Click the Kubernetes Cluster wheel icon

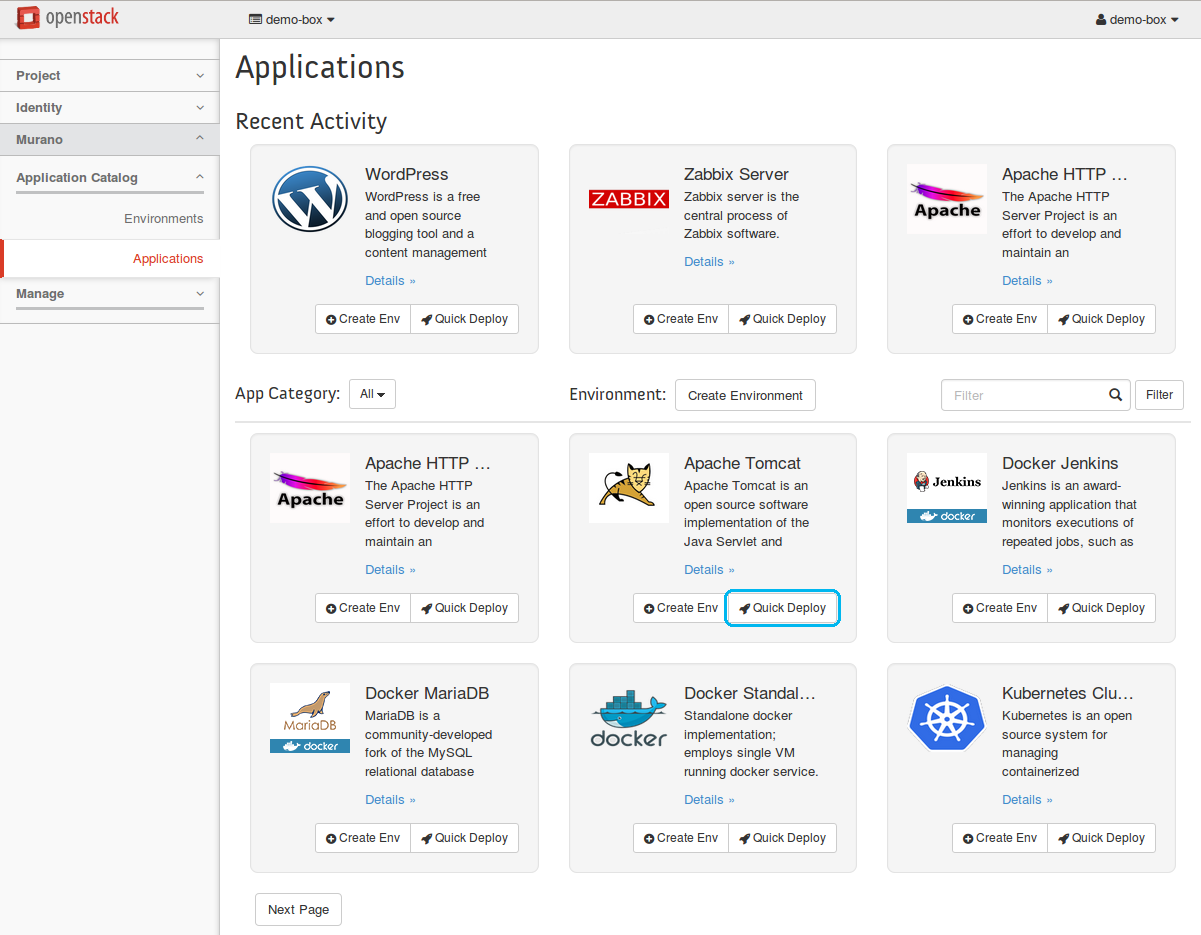coord(946,718)
